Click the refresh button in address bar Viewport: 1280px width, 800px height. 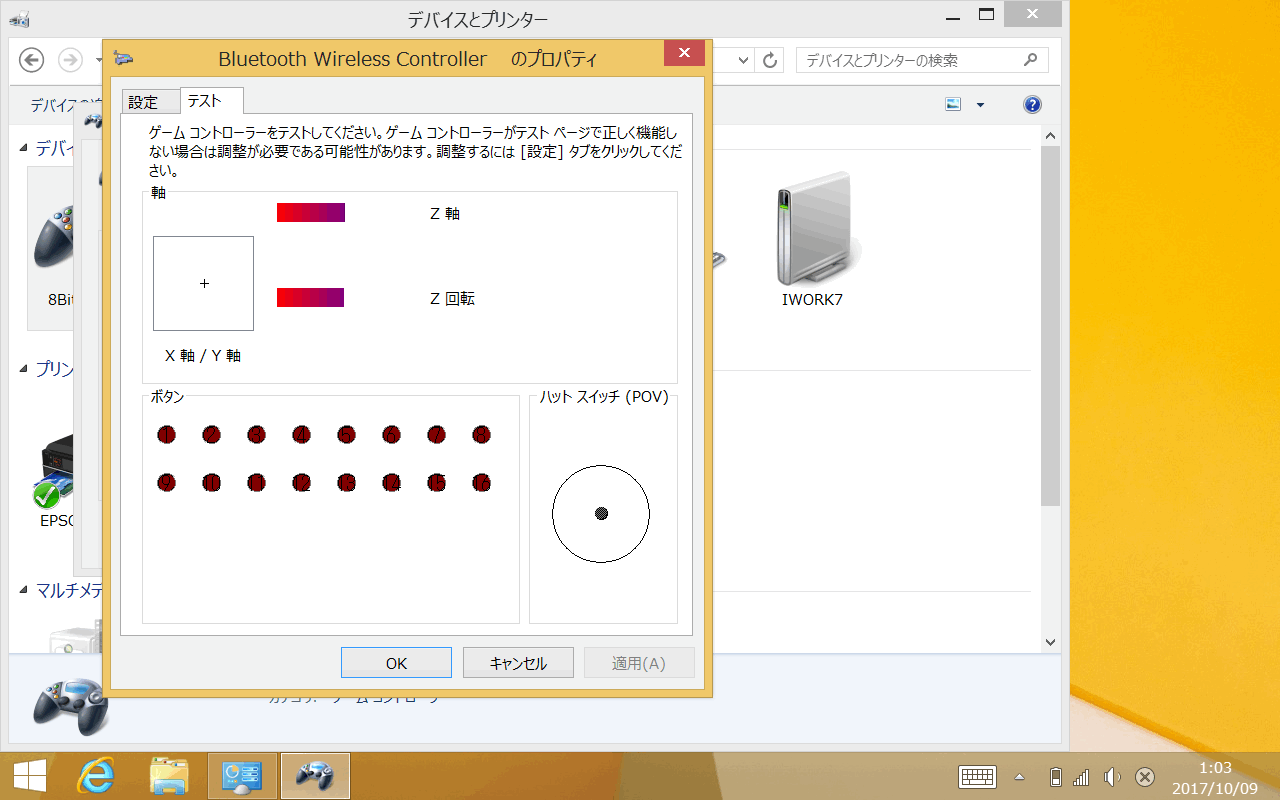770,60
